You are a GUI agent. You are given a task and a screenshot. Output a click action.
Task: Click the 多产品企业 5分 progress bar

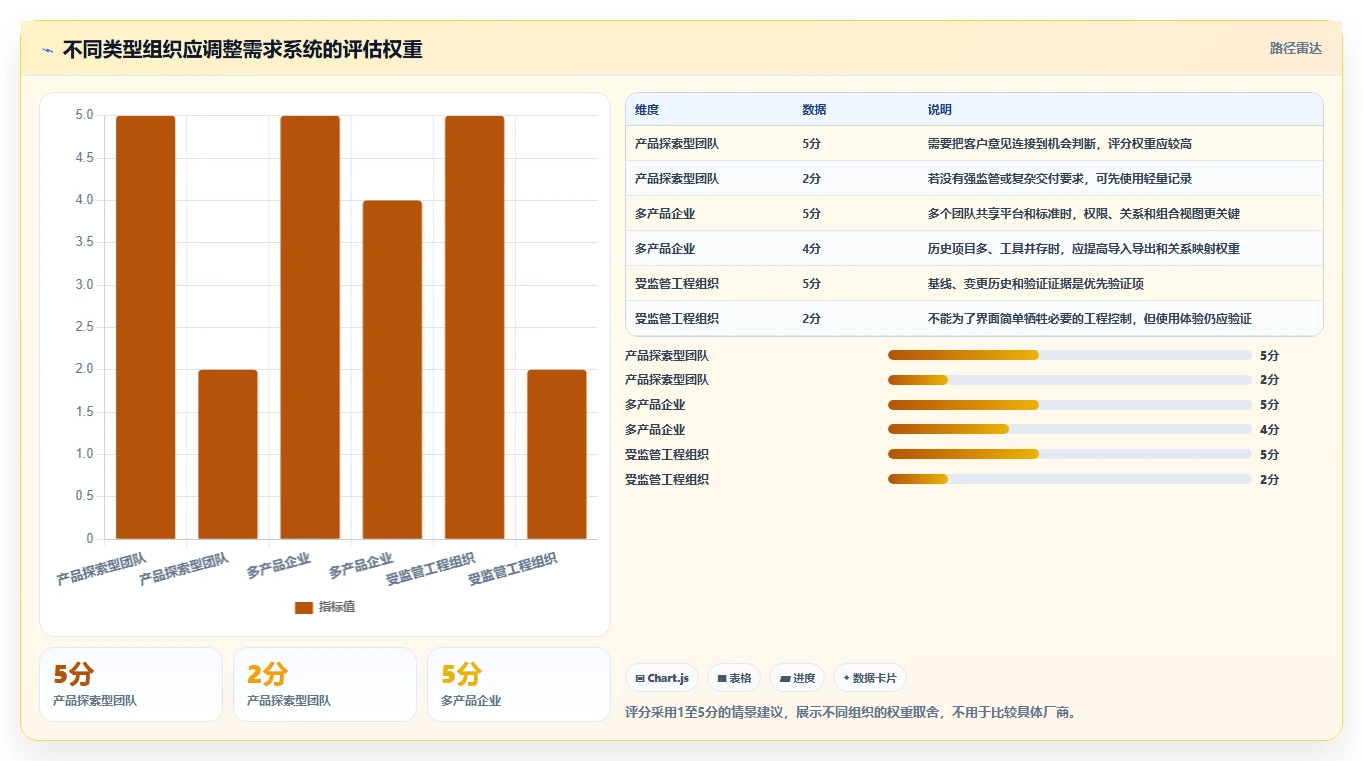click(x=1070, y=405)
